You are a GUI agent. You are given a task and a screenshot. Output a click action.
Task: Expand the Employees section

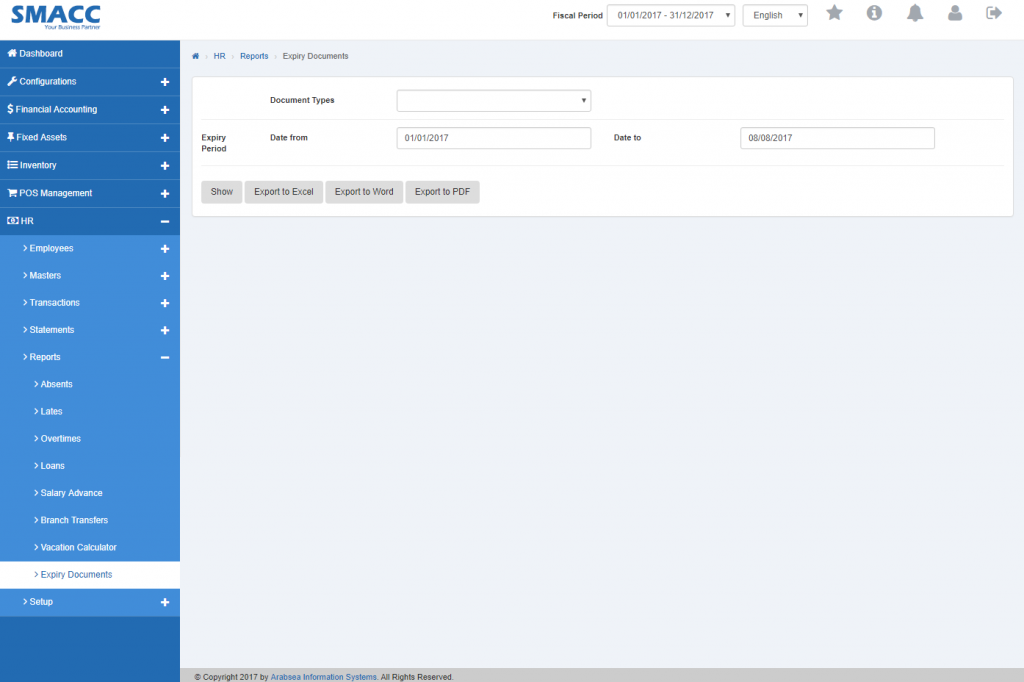pos(165,248)
